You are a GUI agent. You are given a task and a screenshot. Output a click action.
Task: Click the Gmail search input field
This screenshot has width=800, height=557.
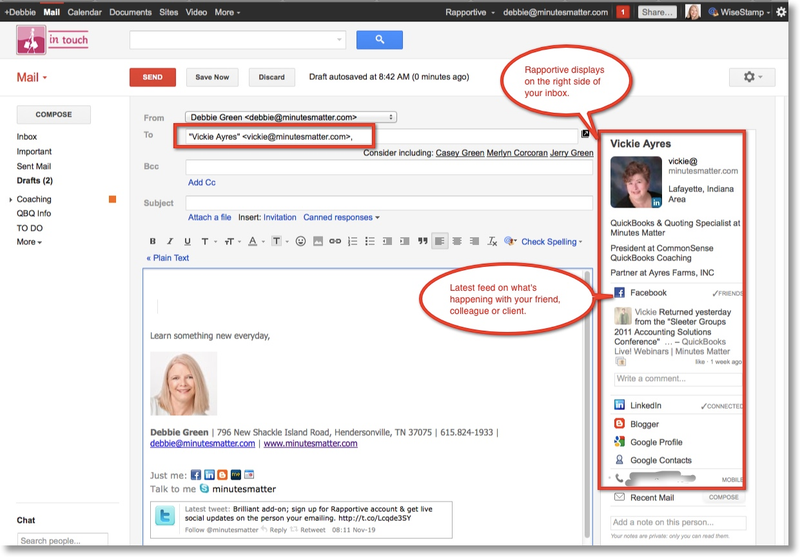click(x=233, y=40)
